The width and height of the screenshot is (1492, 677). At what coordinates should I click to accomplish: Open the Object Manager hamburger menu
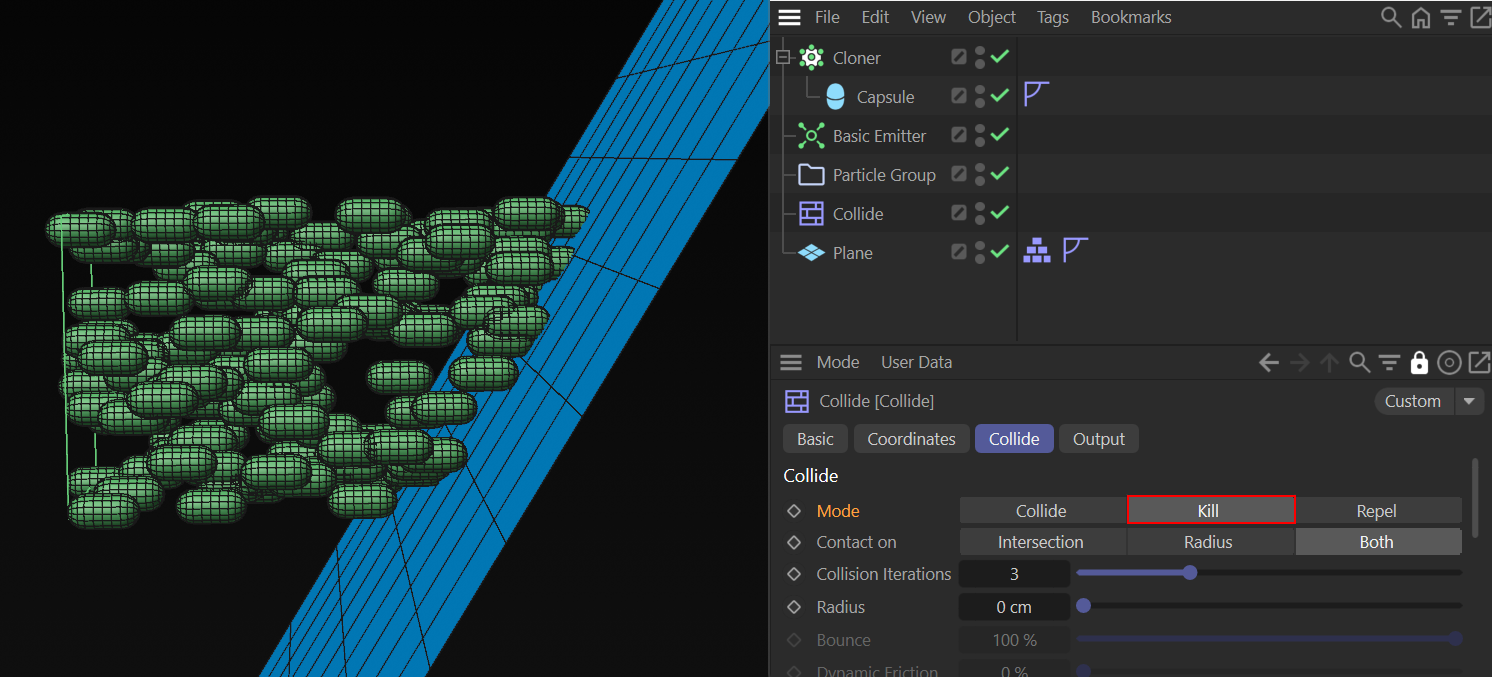click(x=790, y=17)
